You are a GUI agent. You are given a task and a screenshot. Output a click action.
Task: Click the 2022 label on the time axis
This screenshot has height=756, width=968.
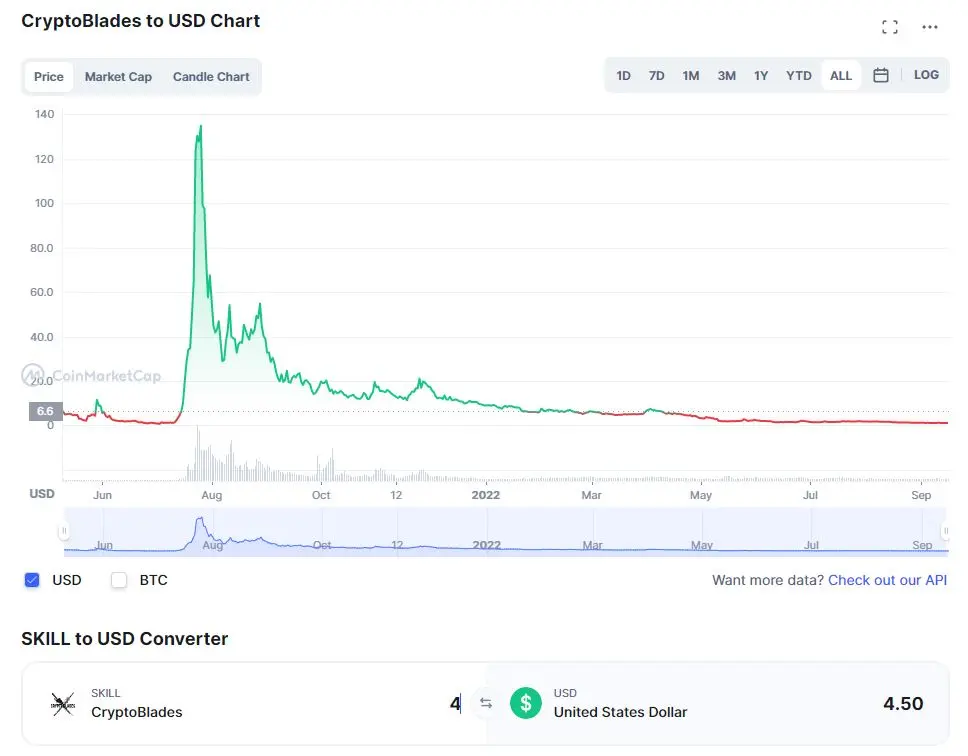point(486,495)
